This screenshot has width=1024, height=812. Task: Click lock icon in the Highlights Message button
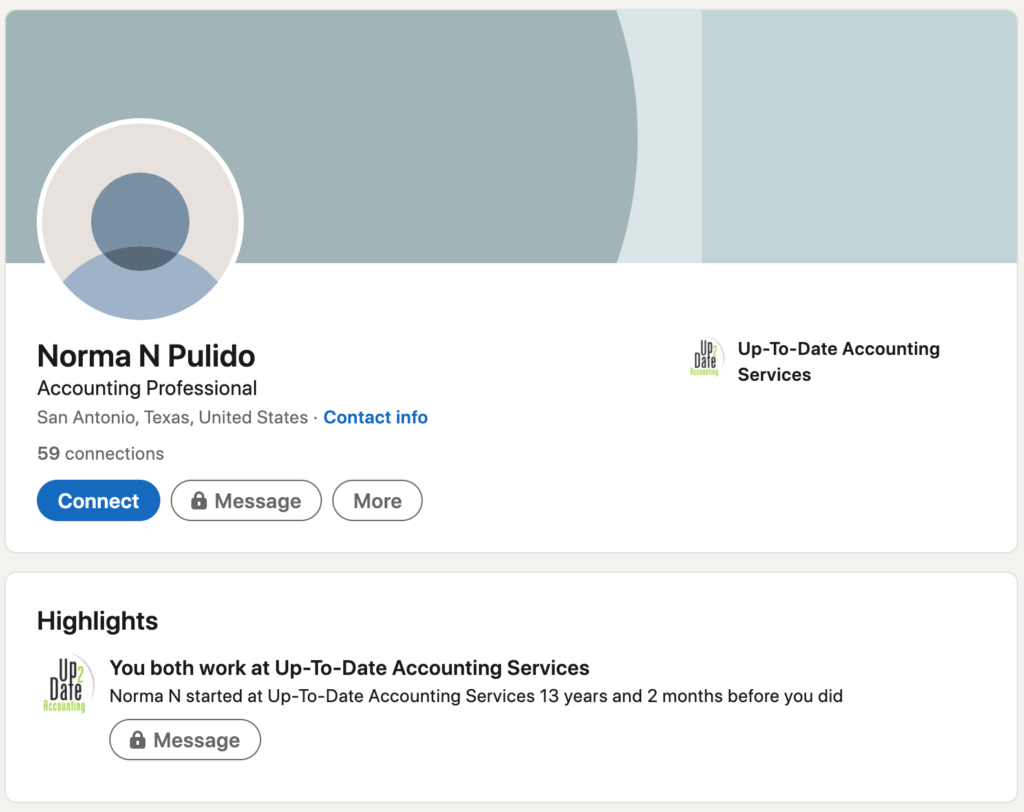coord(137,739)
